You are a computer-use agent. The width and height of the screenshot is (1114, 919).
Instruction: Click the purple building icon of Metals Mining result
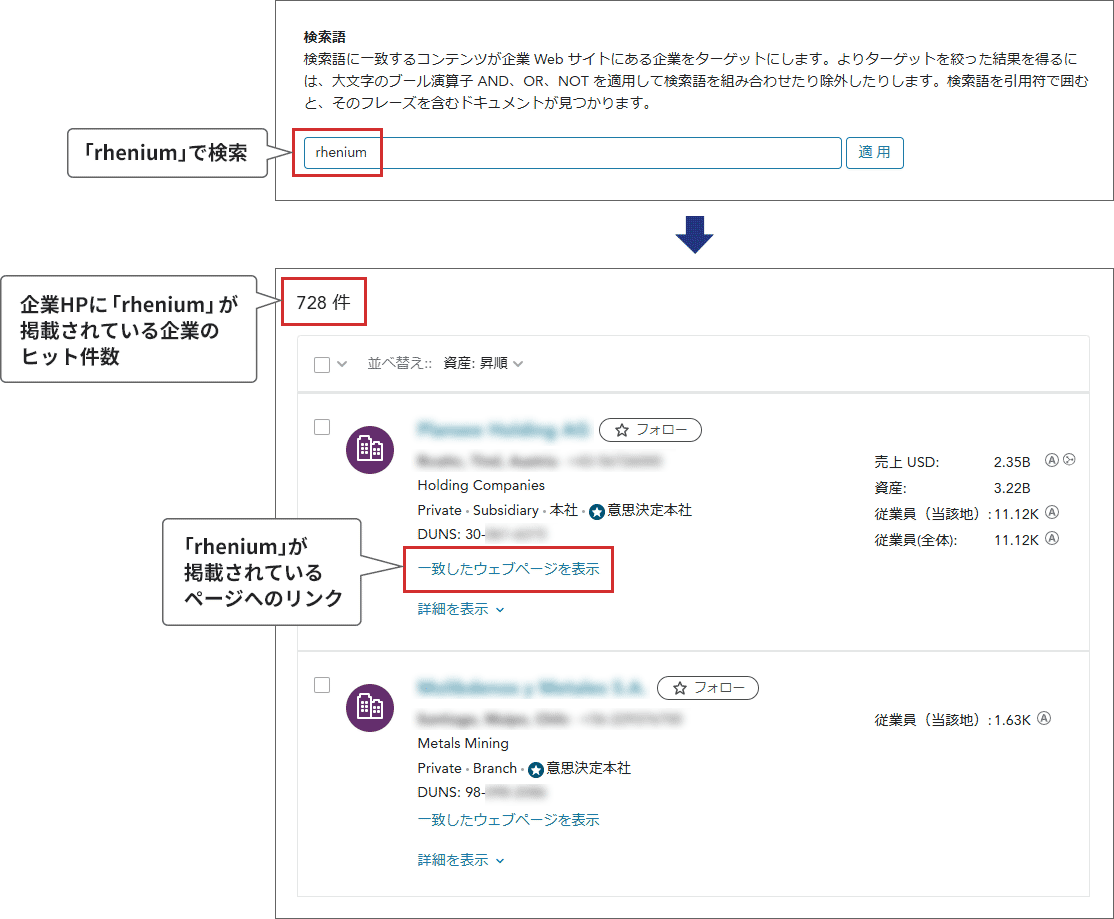pos(369,707)
